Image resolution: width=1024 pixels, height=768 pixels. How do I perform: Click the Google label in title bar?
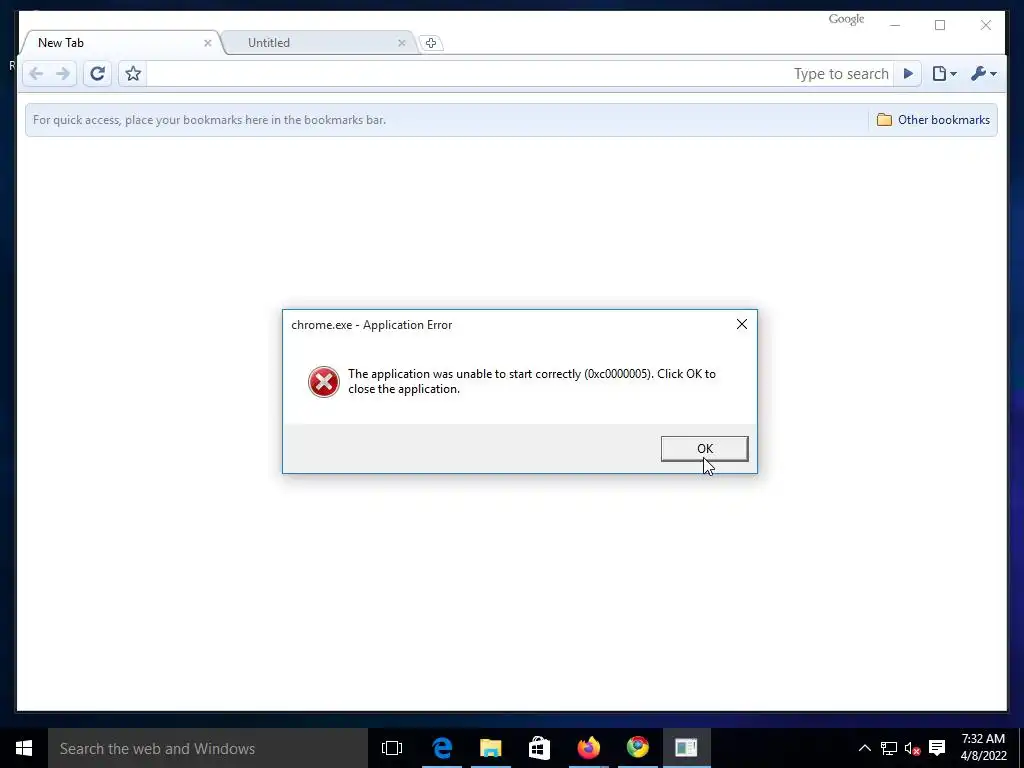point(846,19)
